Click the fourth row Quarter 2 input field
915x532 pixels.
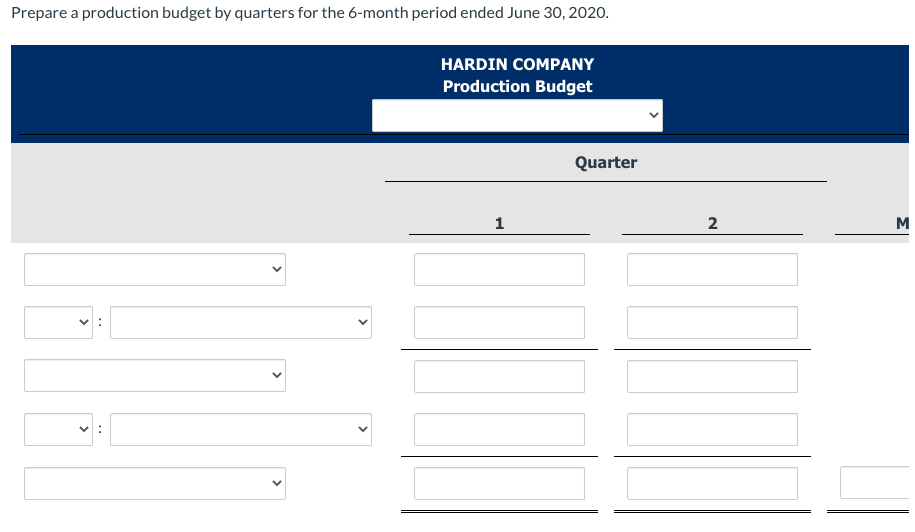(x=712, y=429)
